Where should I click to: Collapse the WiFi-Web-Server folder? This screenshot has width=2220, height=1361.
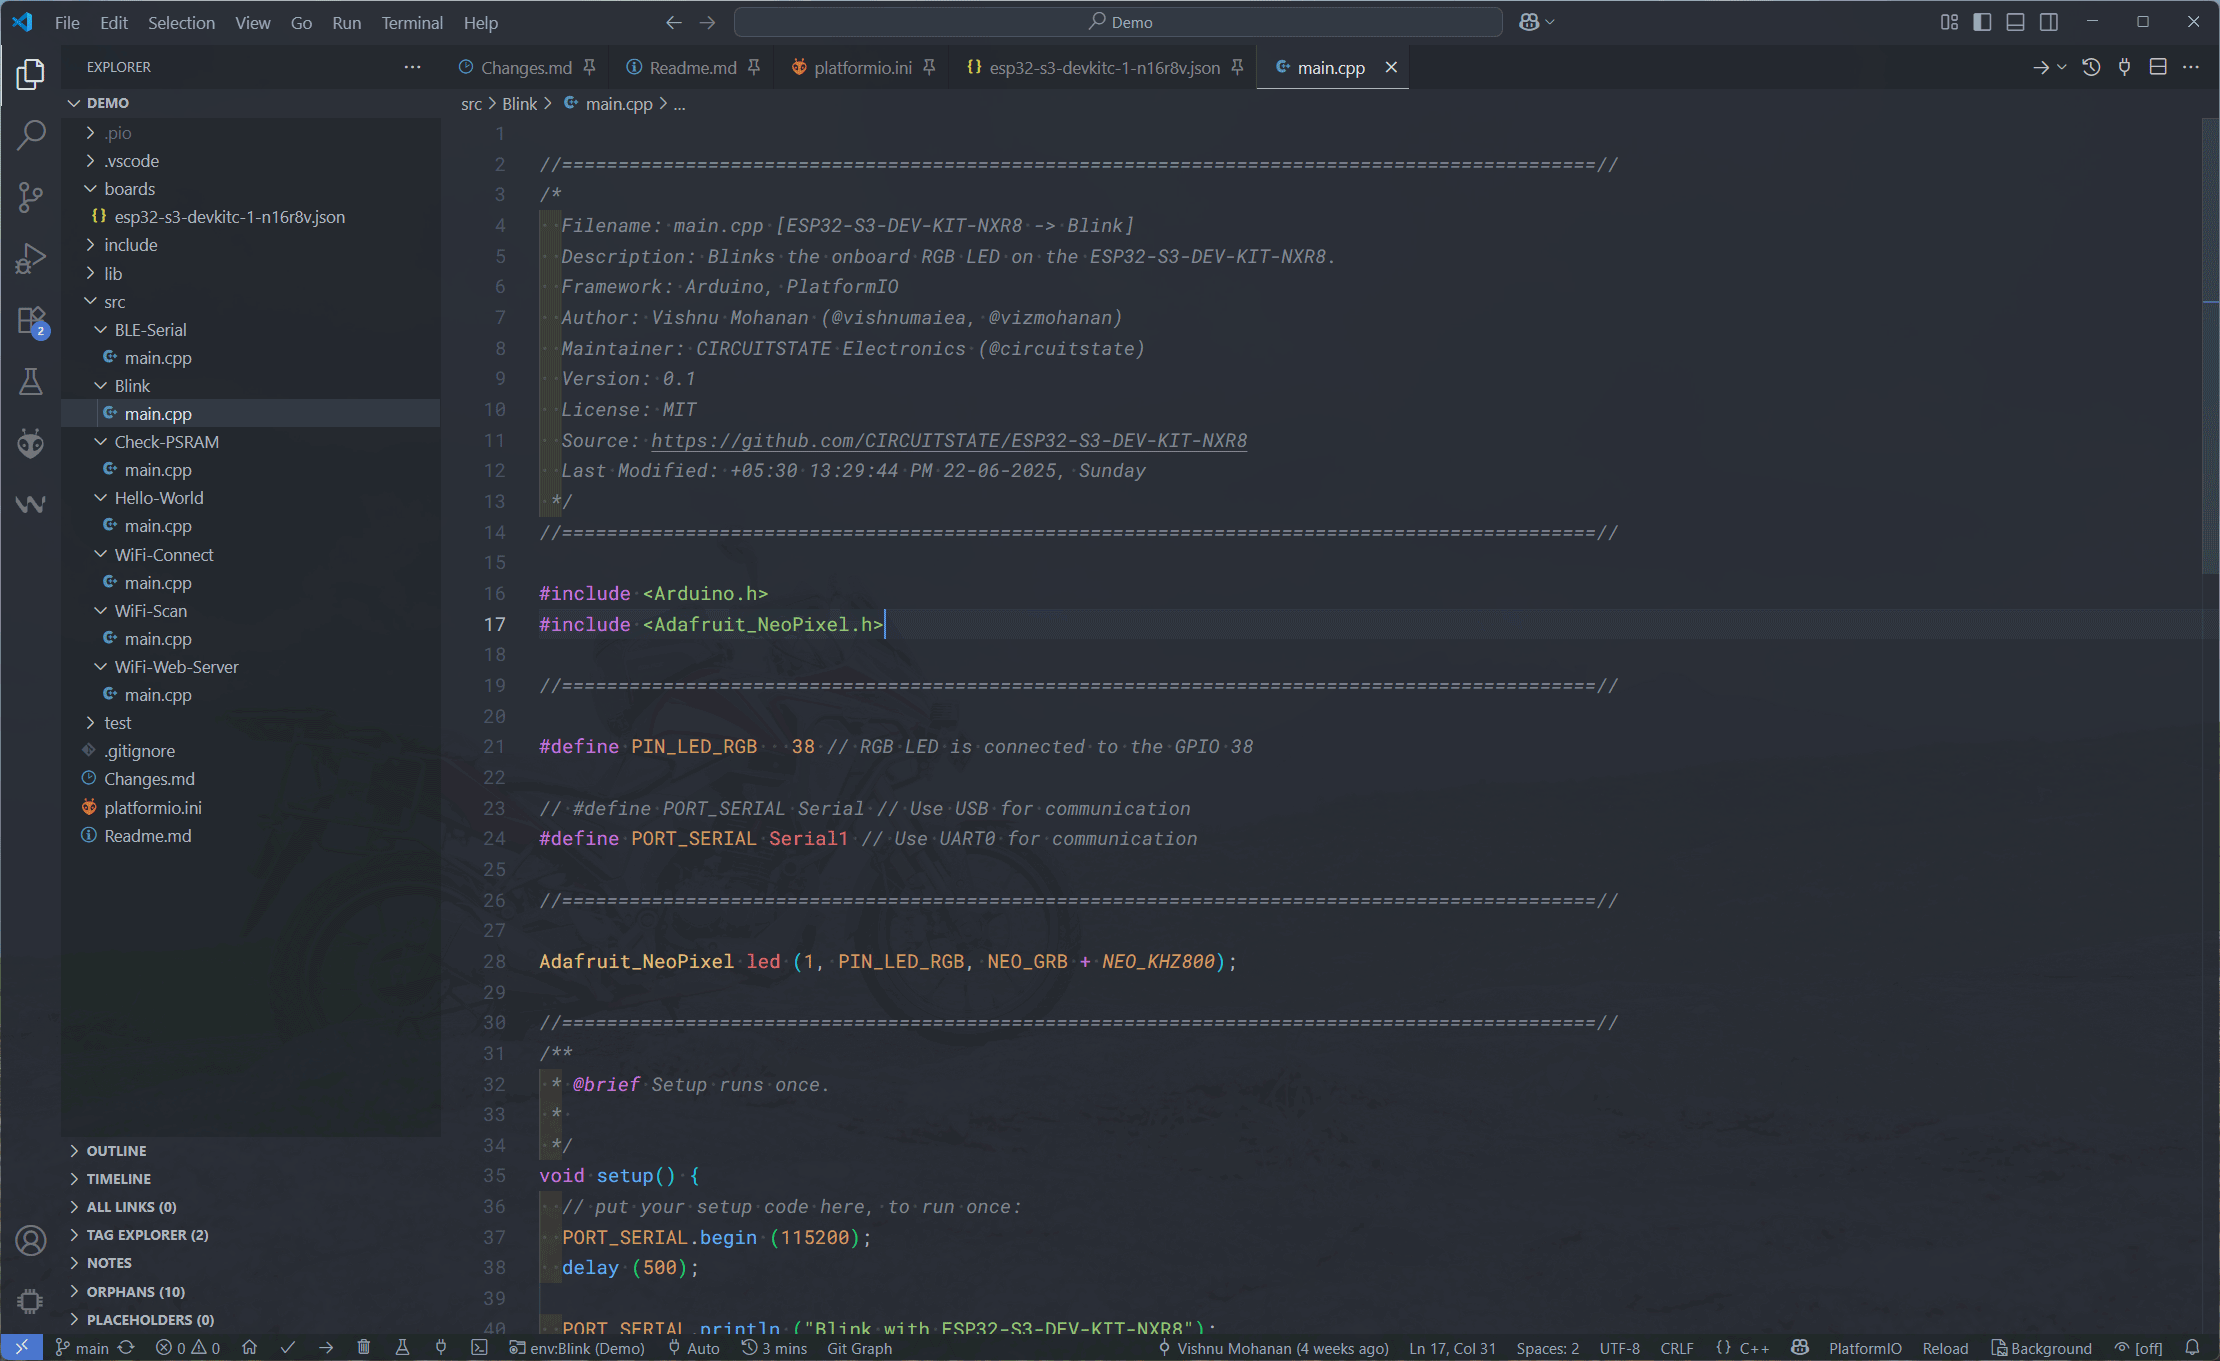pos(176,667)
